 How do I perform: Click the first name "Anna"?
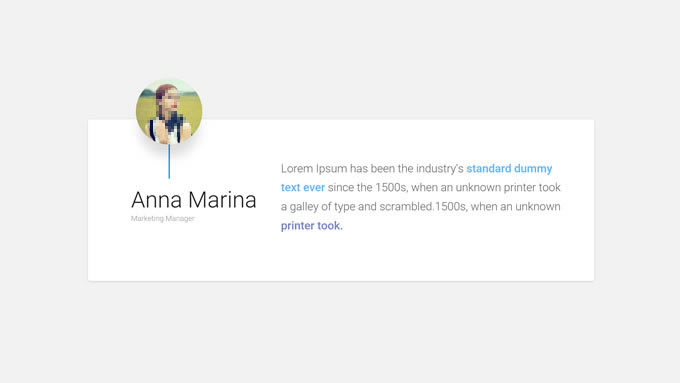pos(157,200)
